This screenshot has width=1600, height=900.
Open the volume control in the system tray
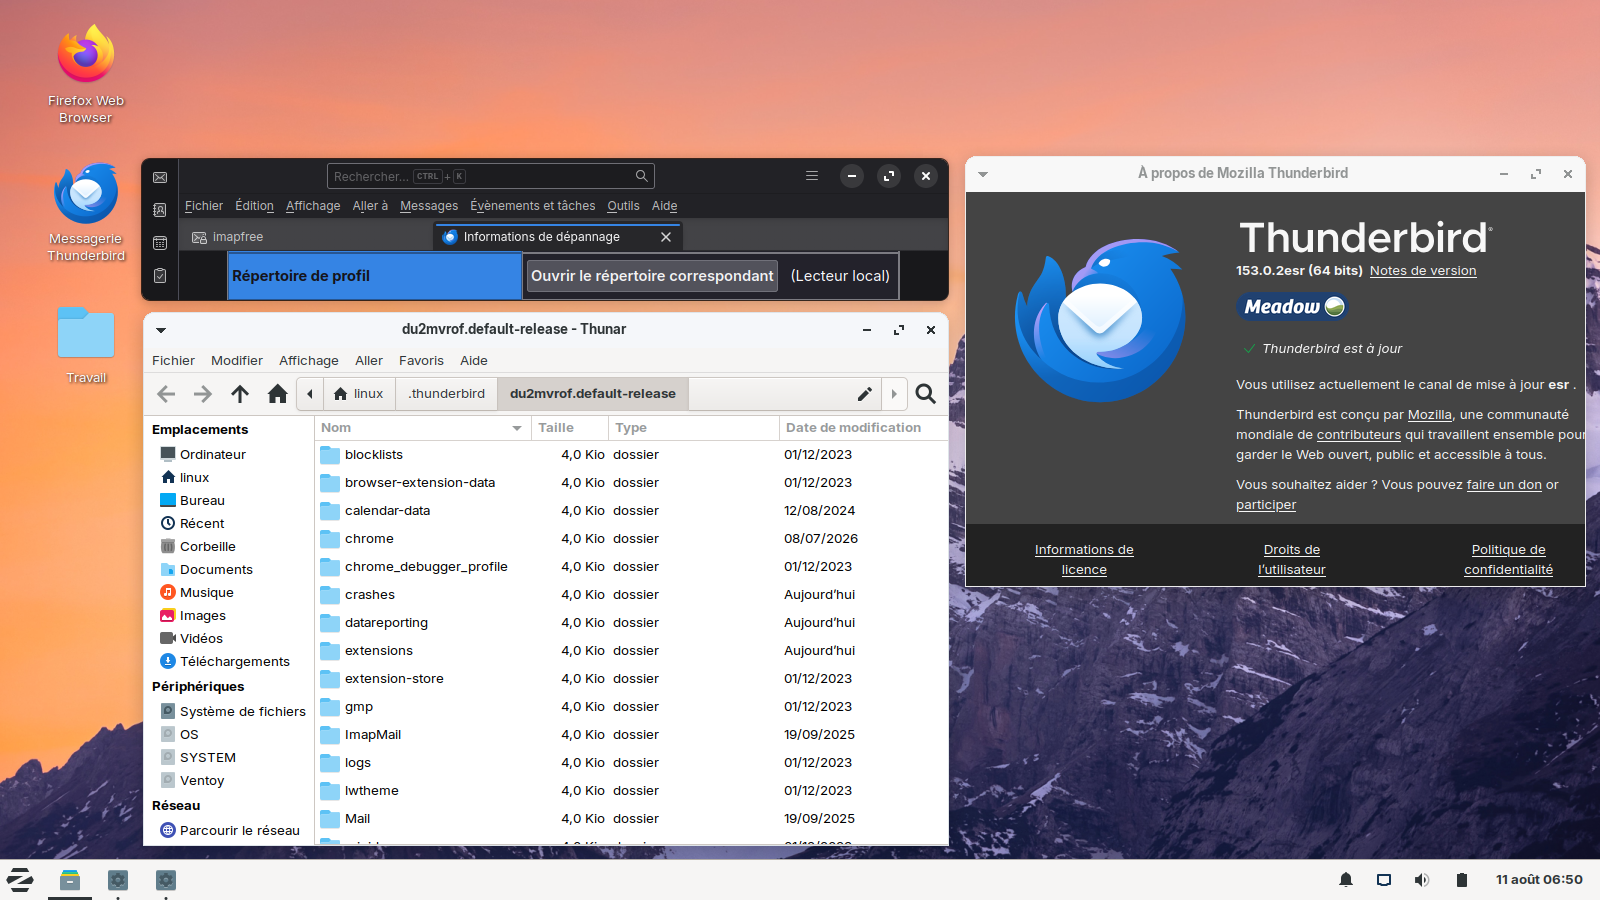coord(1422,880)
